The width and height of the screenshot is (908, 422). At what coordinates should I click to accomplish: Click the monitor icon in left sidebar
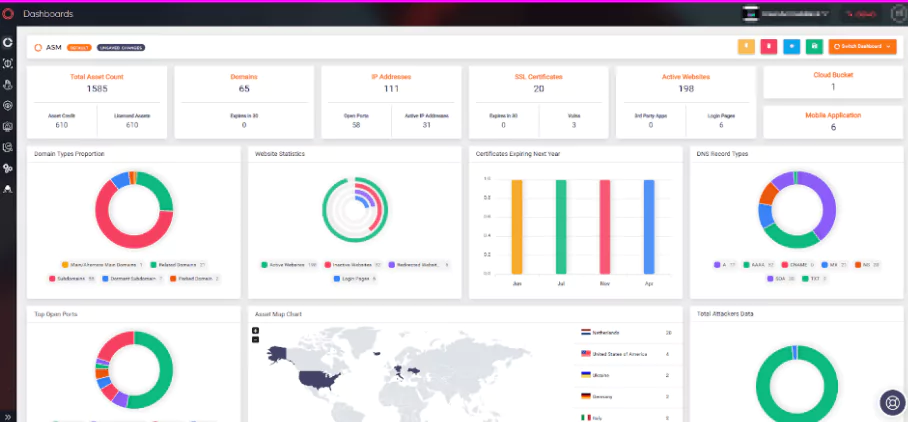8,126
